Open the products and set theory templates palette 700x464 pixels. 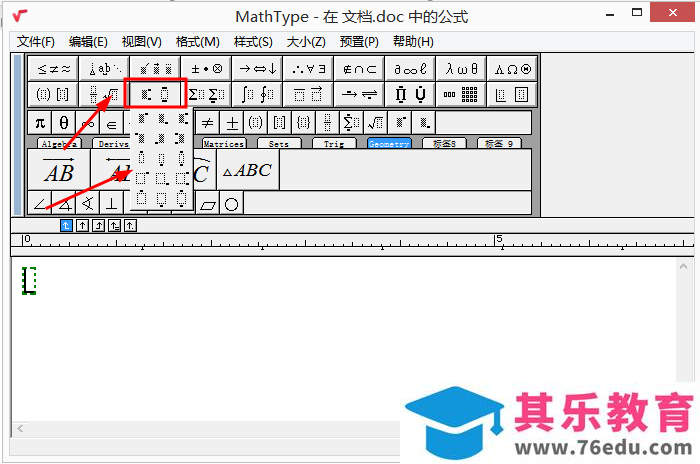(410, 94)
